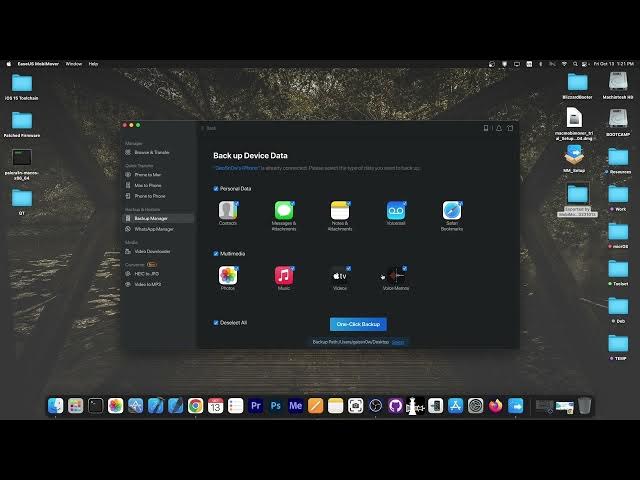Open Google Chrome from the dock
The width and height of the screenshot is (640, 480).
(196, 406)
